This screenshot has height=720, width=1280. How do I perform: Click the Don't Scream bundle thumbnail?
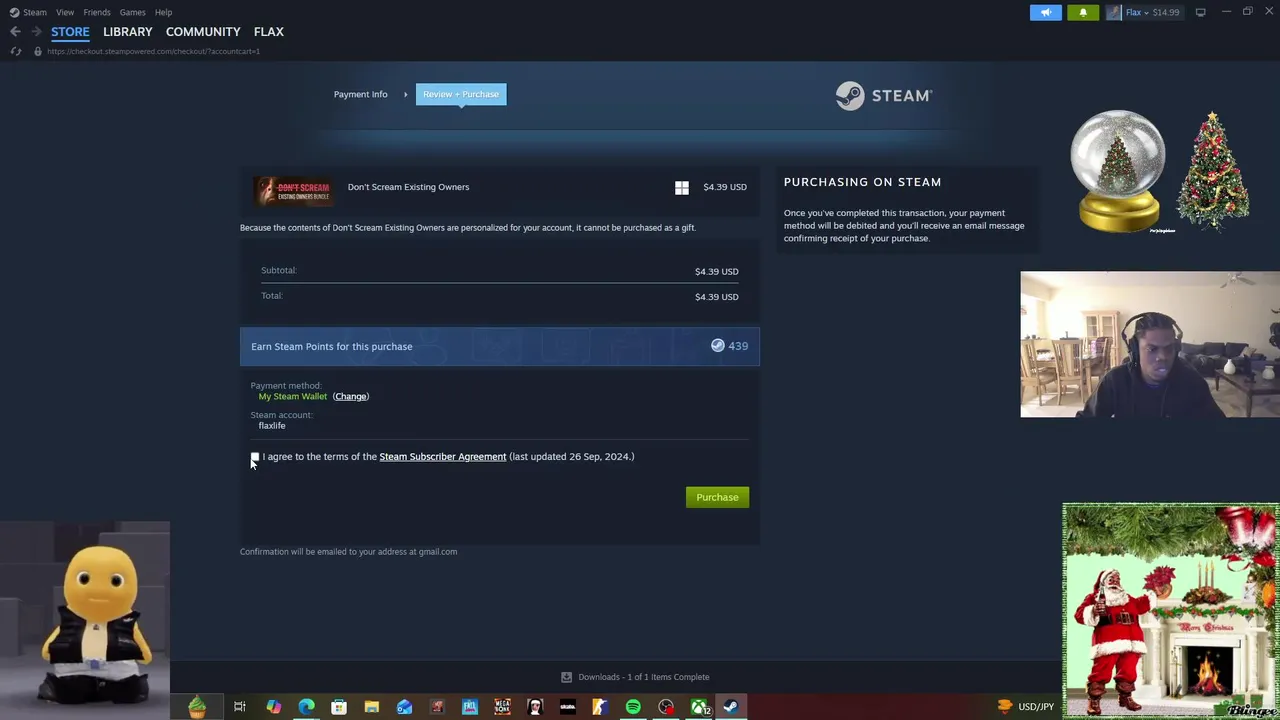click(x=292, y=189)
